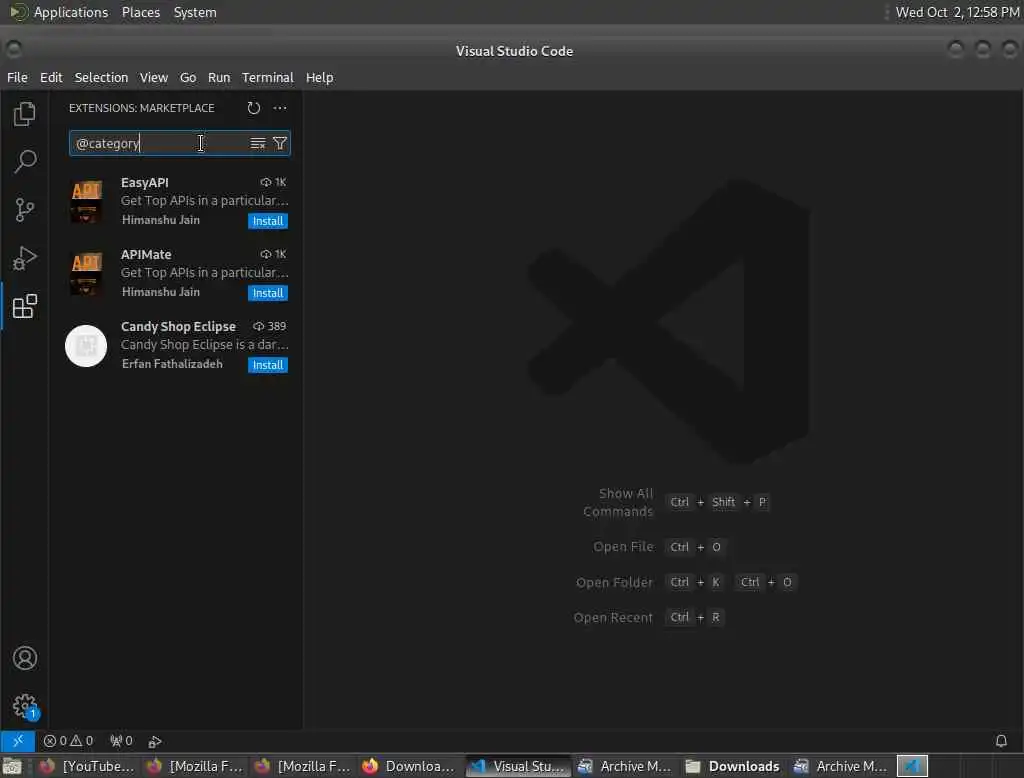
Task: Click the Ctrl+Shift+P Show All Commands shortcut
Action: point(718,502)
